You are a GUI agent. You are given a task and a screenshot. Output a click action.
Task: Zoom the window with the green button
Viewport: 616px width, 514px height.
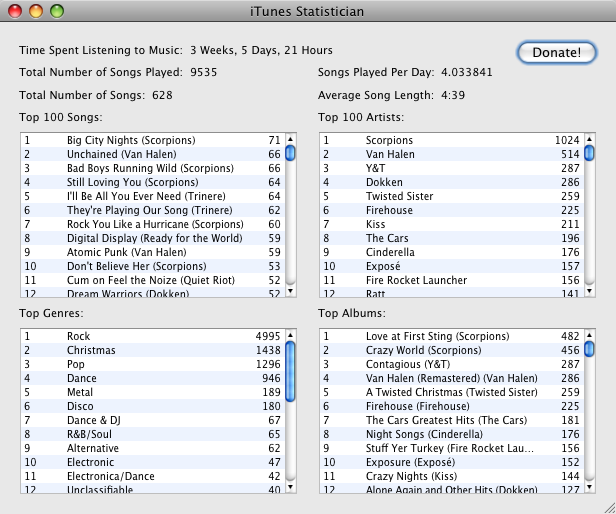pyautogui.click(x=57, y=11)
